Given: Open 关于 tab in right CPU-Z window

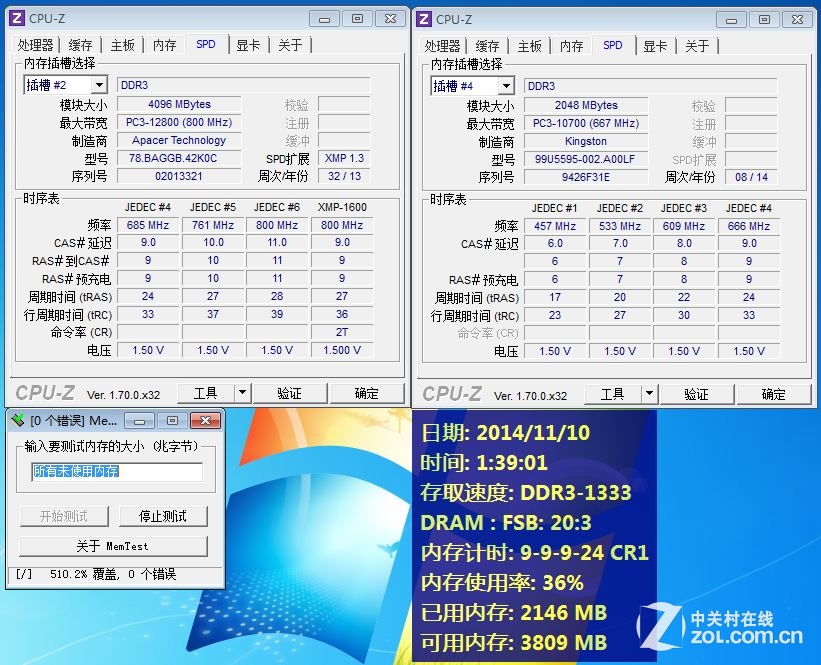Looking at the screenshot, I should click(697, 46).
